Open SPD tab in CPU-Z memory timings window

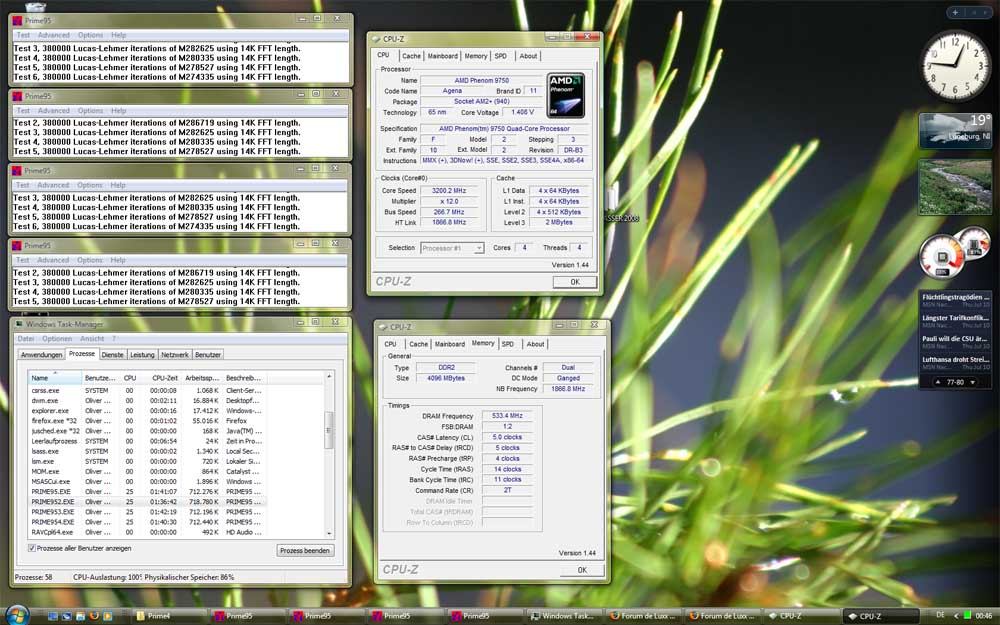(508, 344)
